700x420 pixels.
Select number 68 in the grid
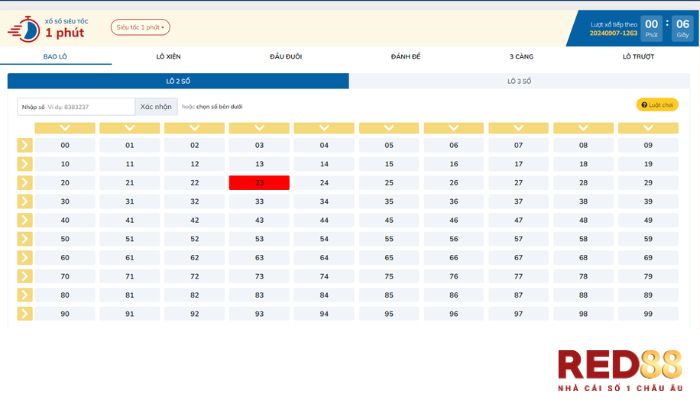tap(583, 258)
